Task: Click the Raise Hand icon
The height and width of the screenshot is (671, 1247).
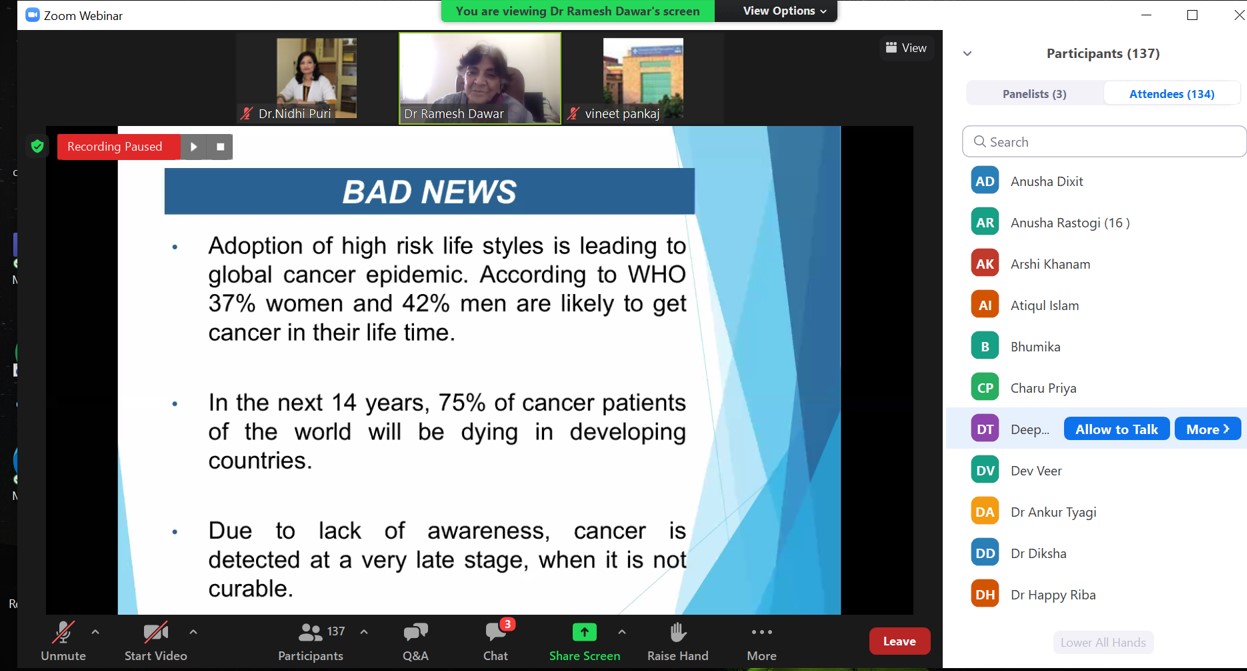Action: click(677, 632)
